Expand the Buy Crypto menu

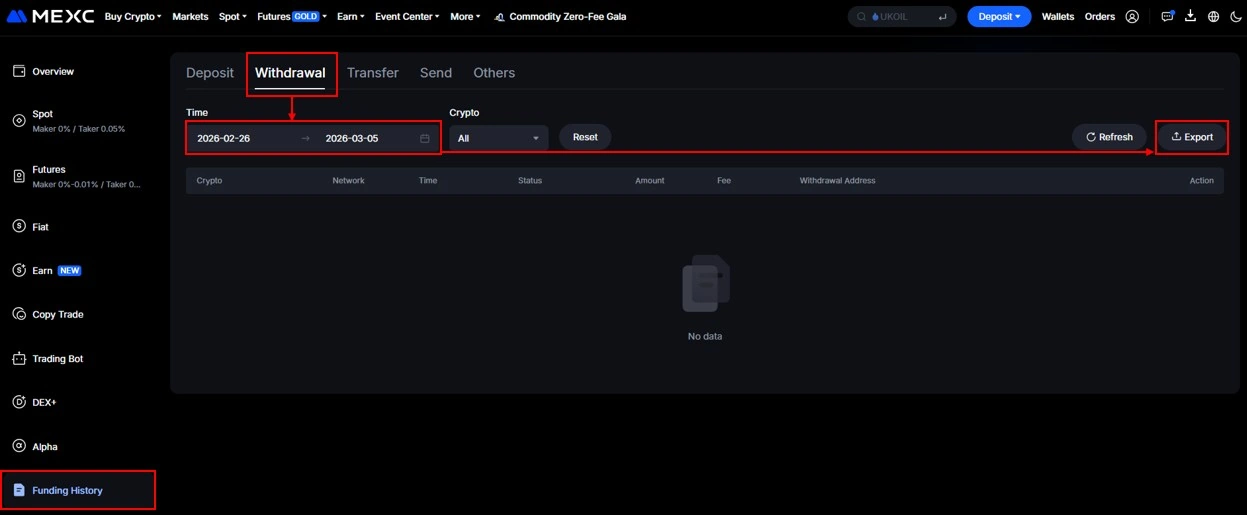tap(133, 17)
